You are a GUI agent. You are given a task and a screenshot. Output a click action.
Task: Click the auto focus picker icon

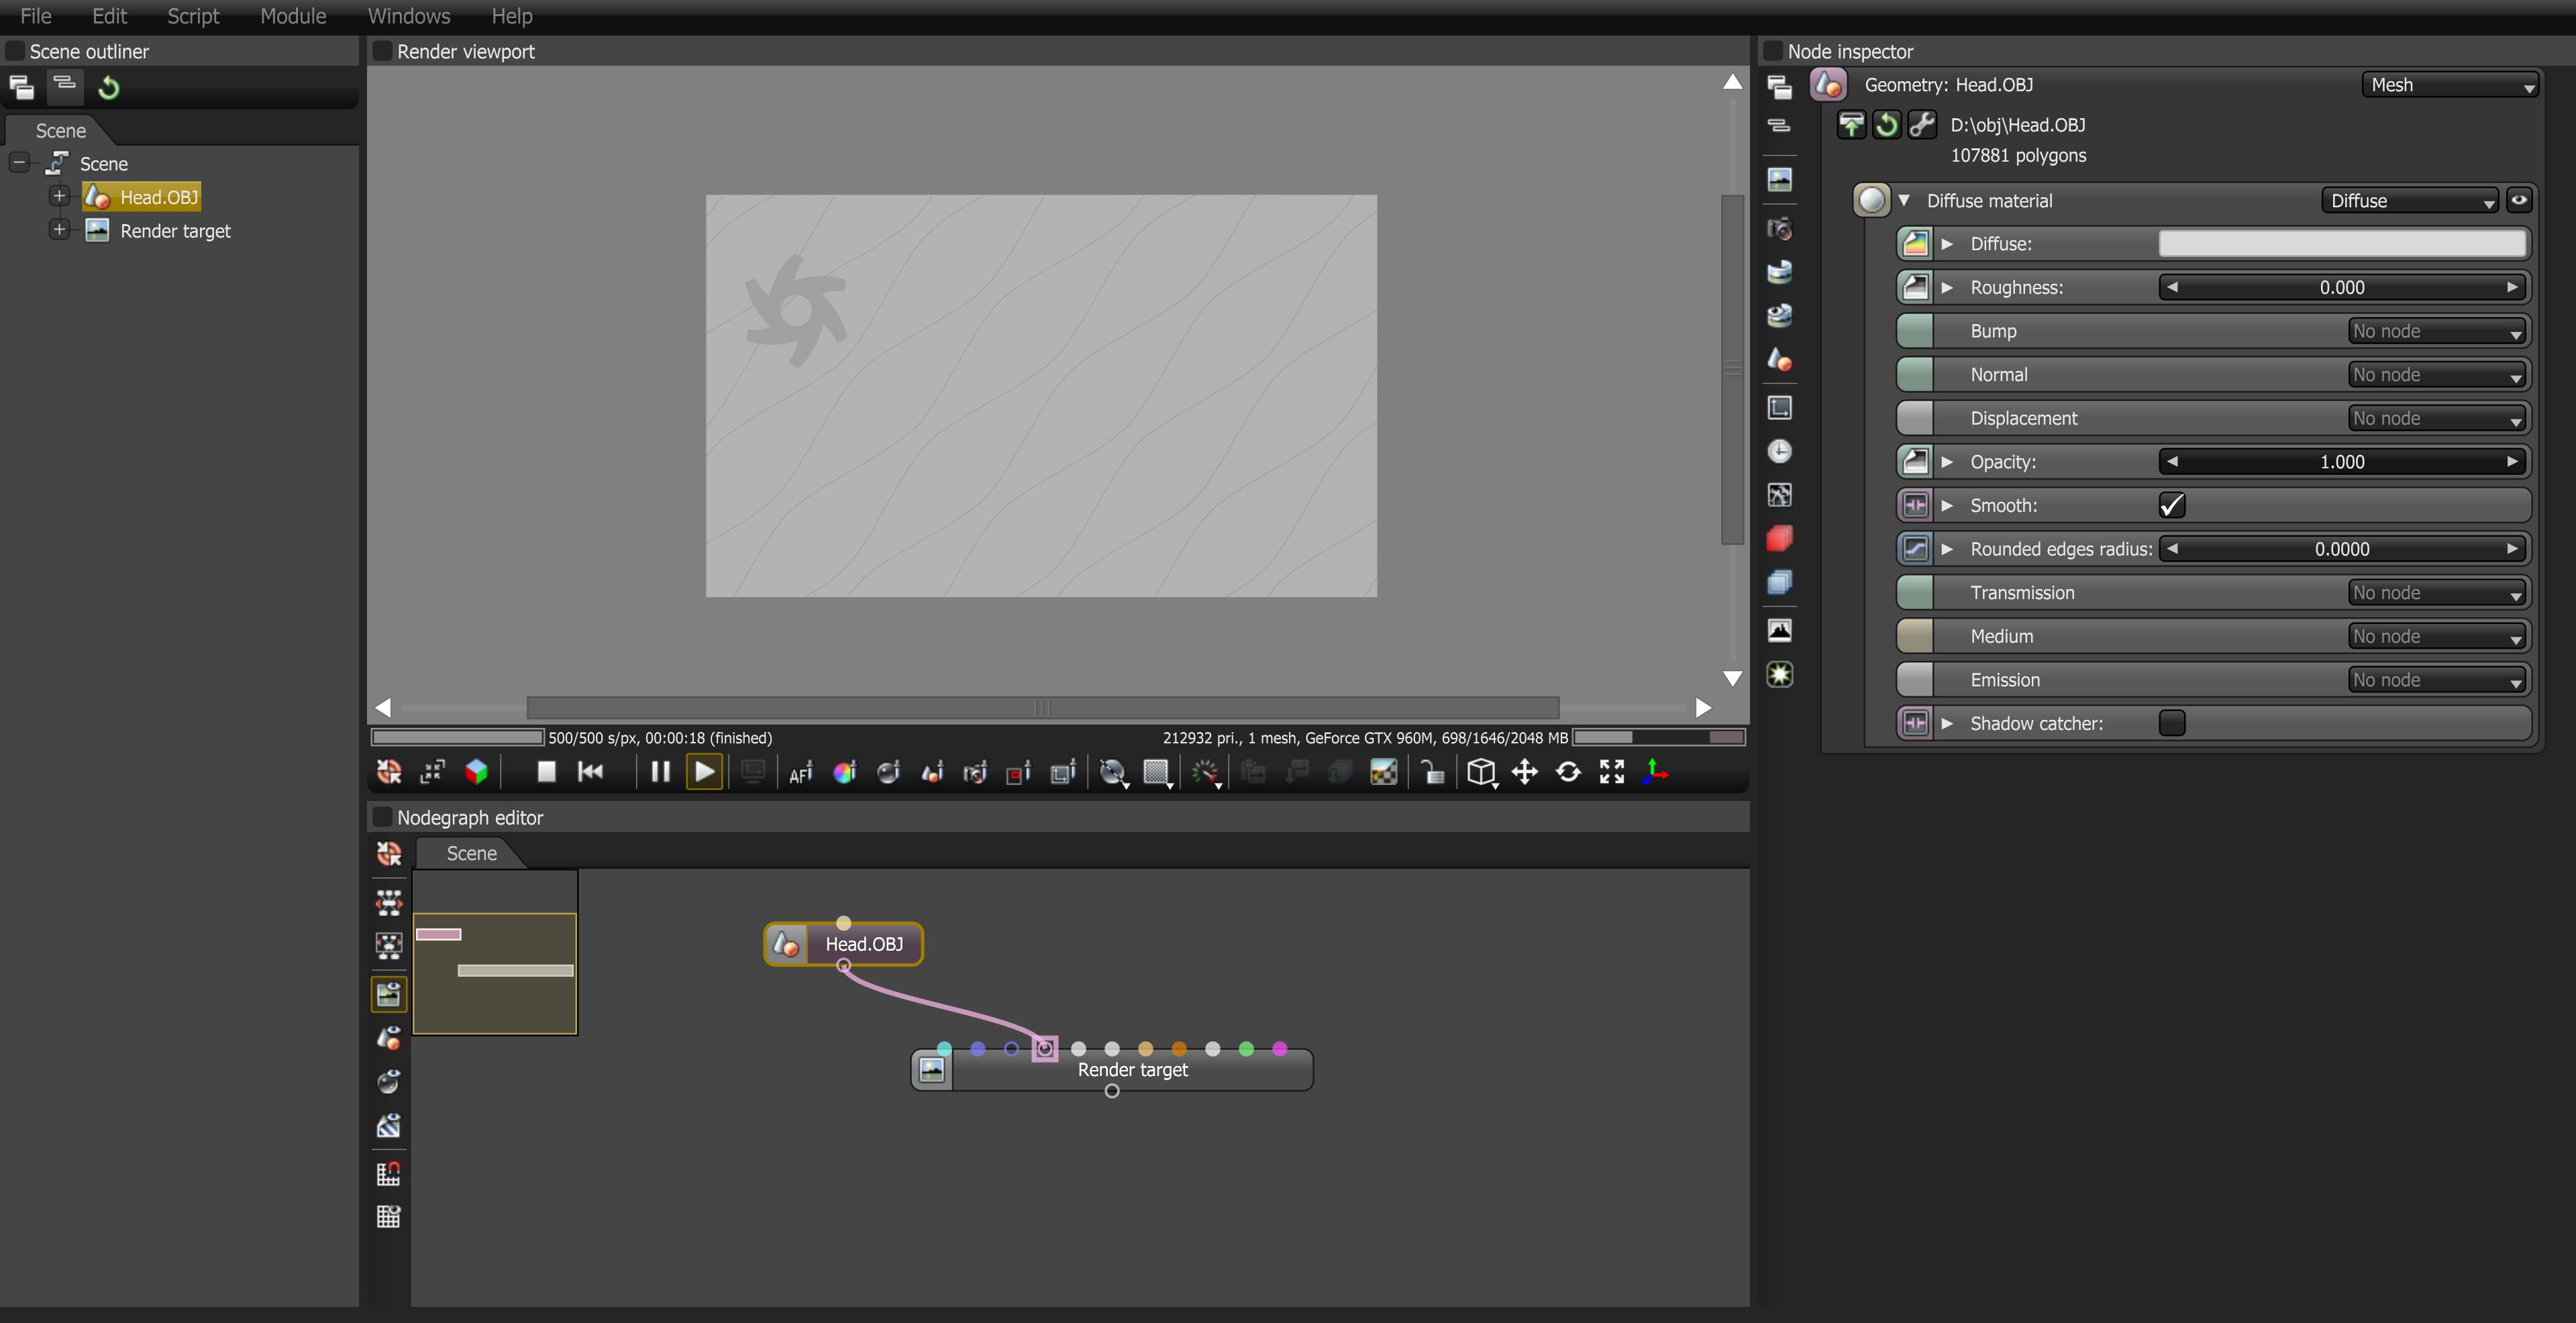coord(801,772)
